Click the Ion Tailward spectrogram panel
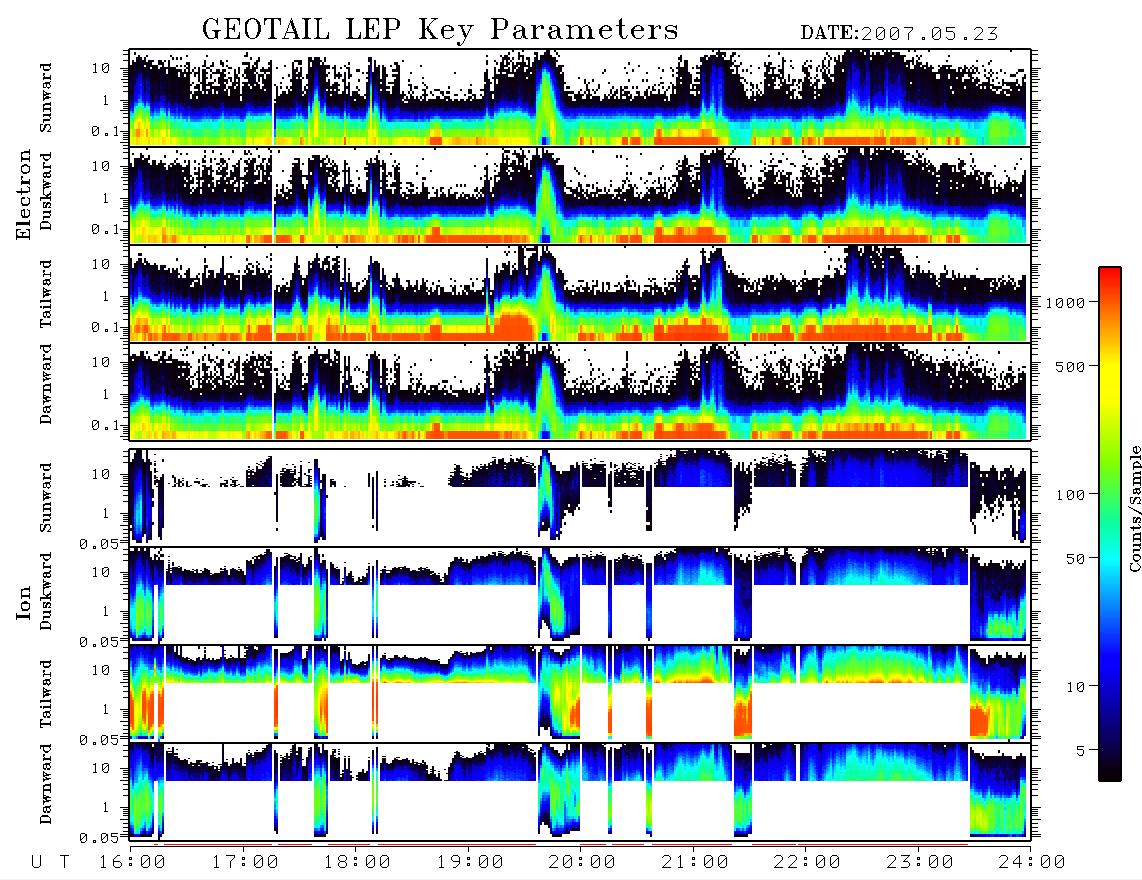This screenshot has height=880, width=1142. (579, 694)
